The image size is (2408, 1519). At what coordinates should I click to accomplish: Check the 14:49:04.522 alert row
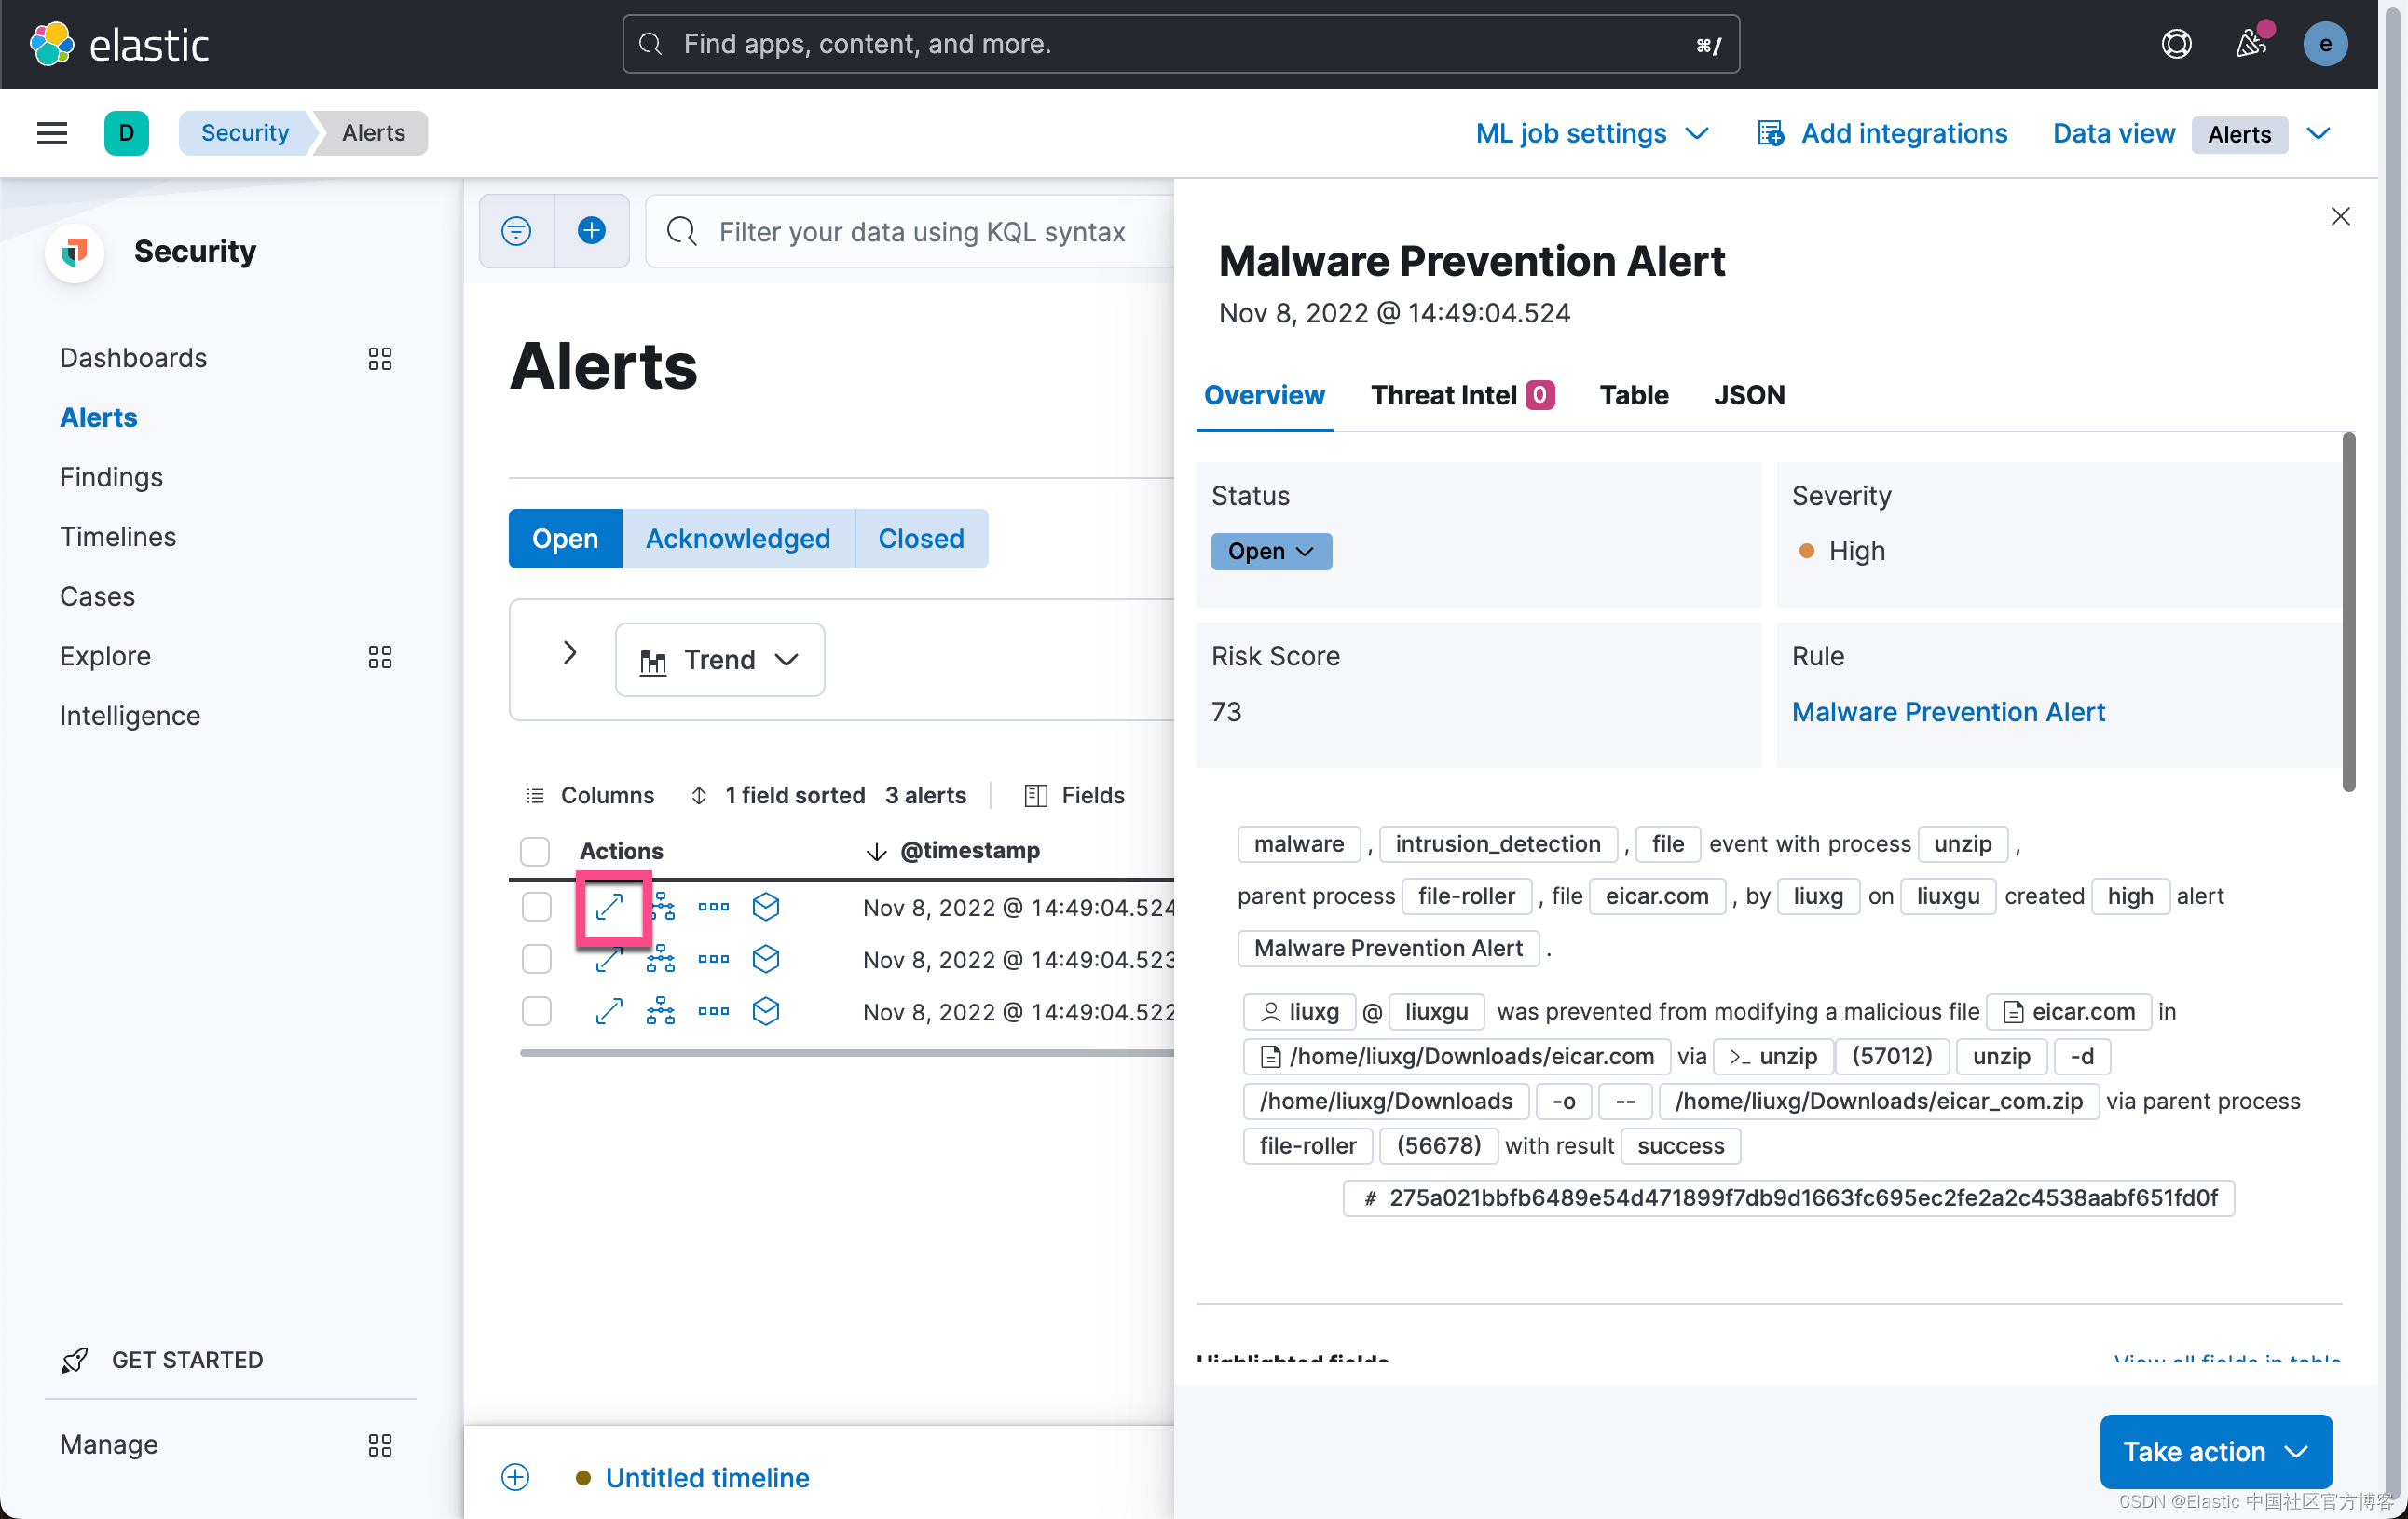(x=537, y=1011)
